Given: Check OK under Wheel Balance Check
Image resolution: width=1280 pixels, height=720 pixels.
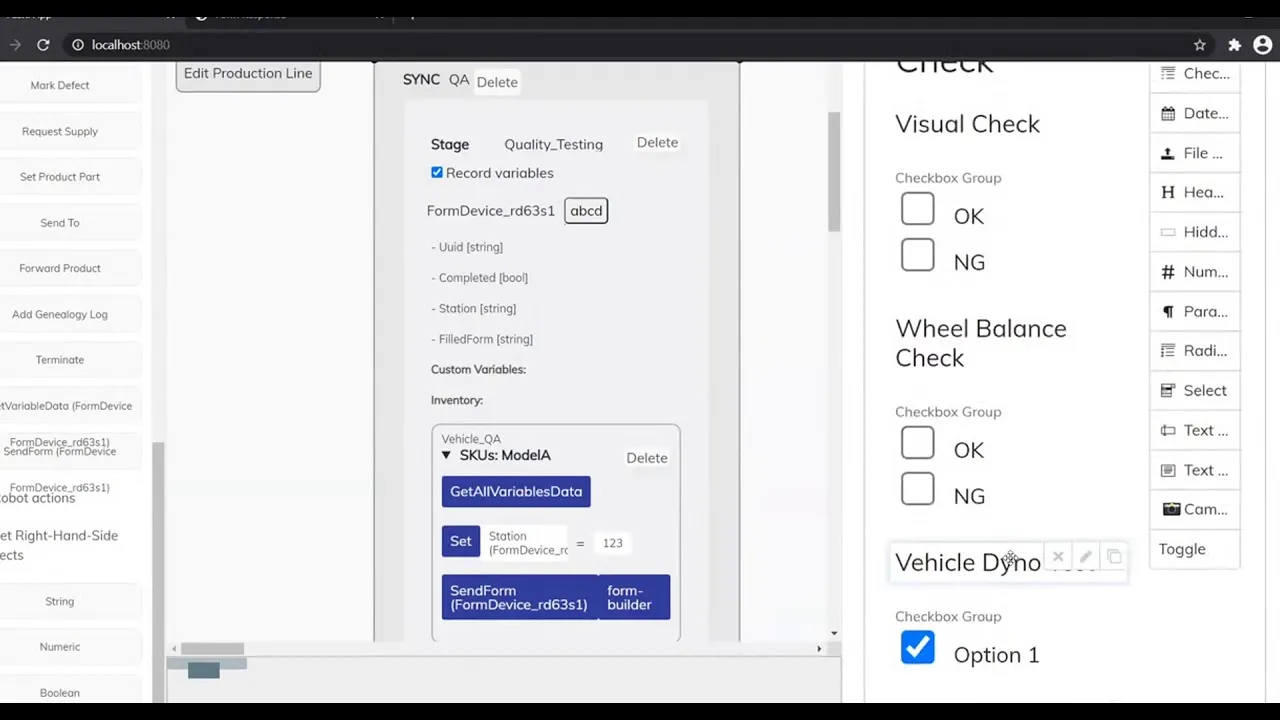Looking at the screenshot, I should pos(917,443).
